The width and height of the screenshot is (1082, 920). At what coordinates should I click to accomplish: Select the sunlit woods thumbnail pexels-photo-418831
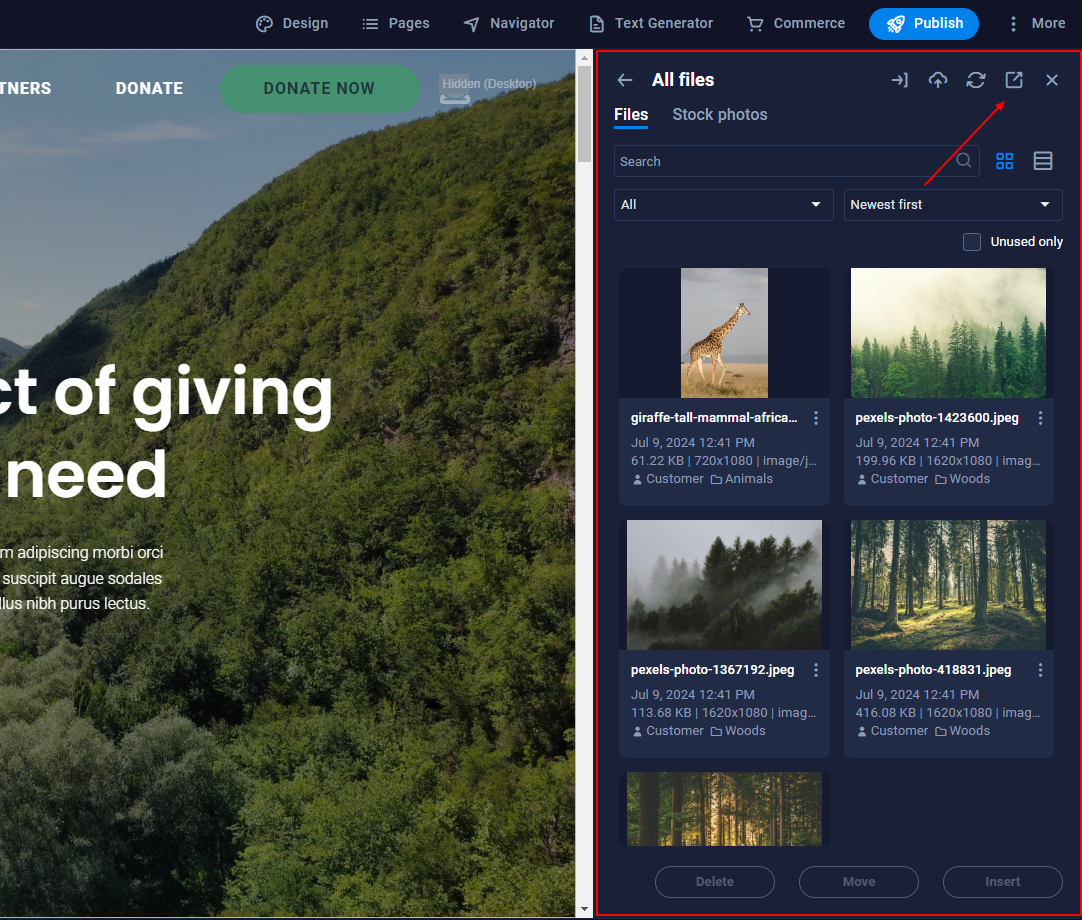click(948, 585)
